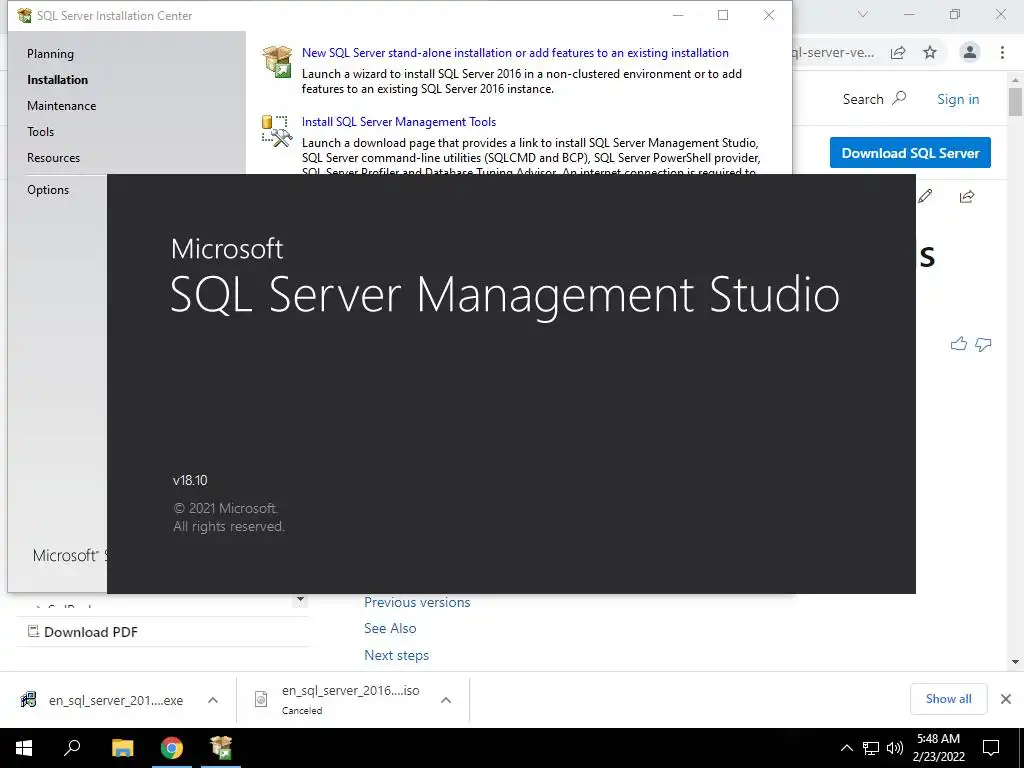Image resolution: width=1024 pixels, height=768 pixels.
Task: Open taskbar search
Action: 72,748
